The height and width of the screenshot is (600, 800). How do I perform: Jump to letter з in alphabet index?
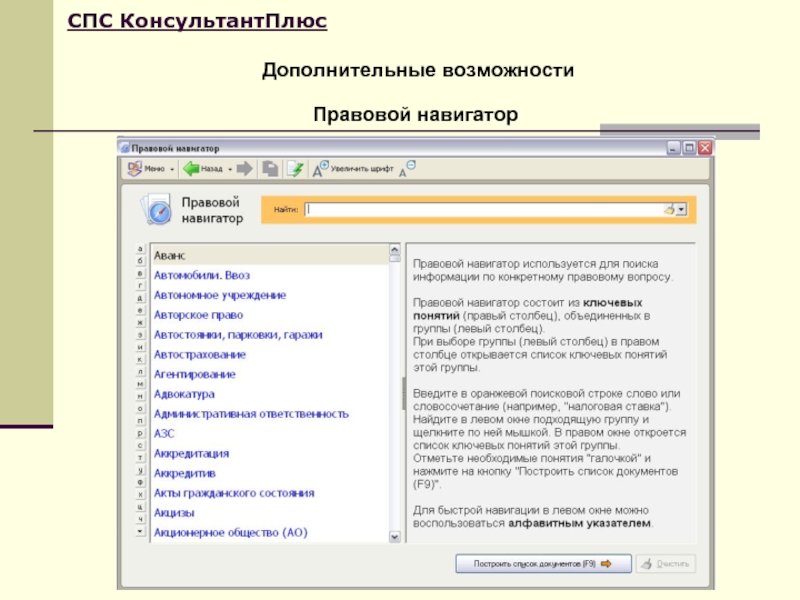coord(140,335)
